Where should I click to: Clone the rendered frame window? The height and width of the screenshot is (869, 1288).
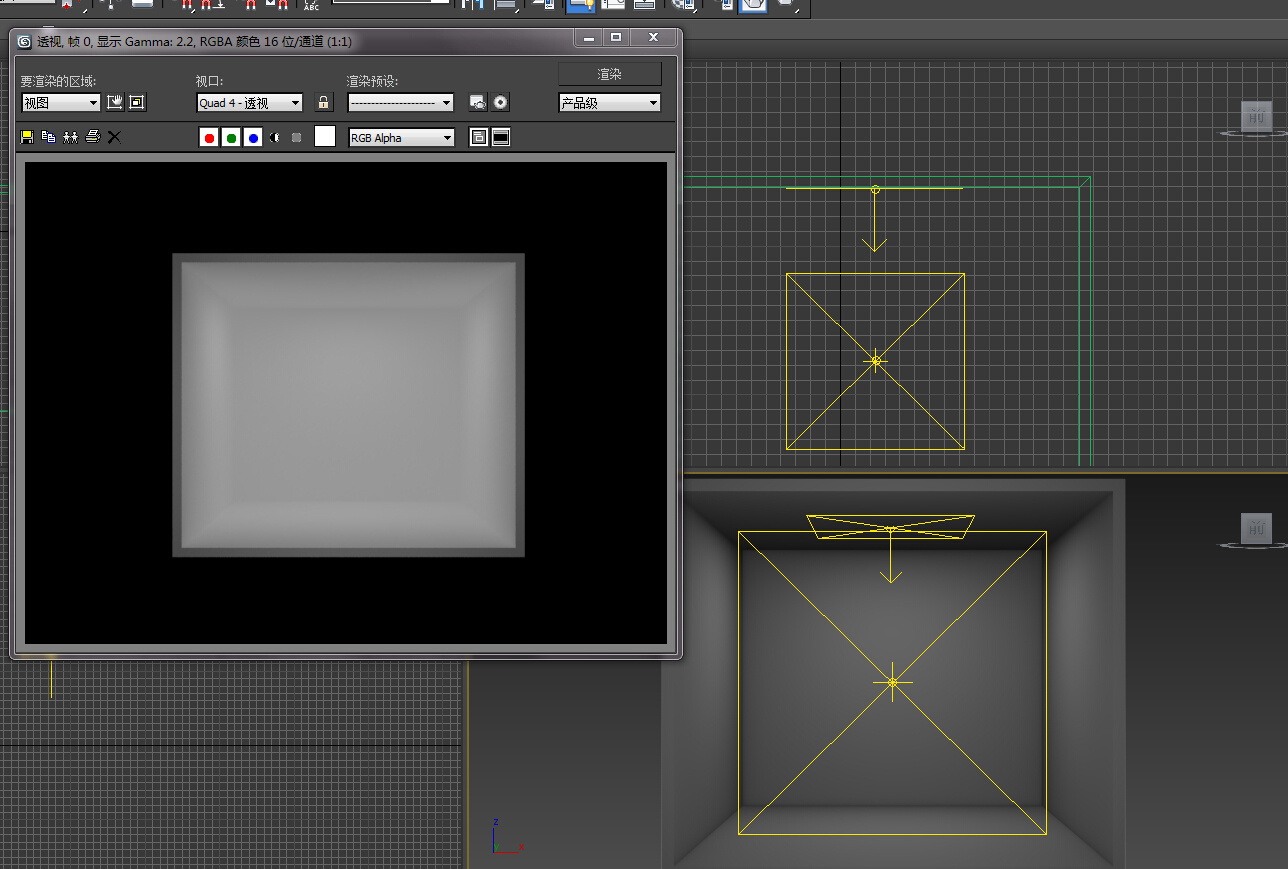pos(70,137)
